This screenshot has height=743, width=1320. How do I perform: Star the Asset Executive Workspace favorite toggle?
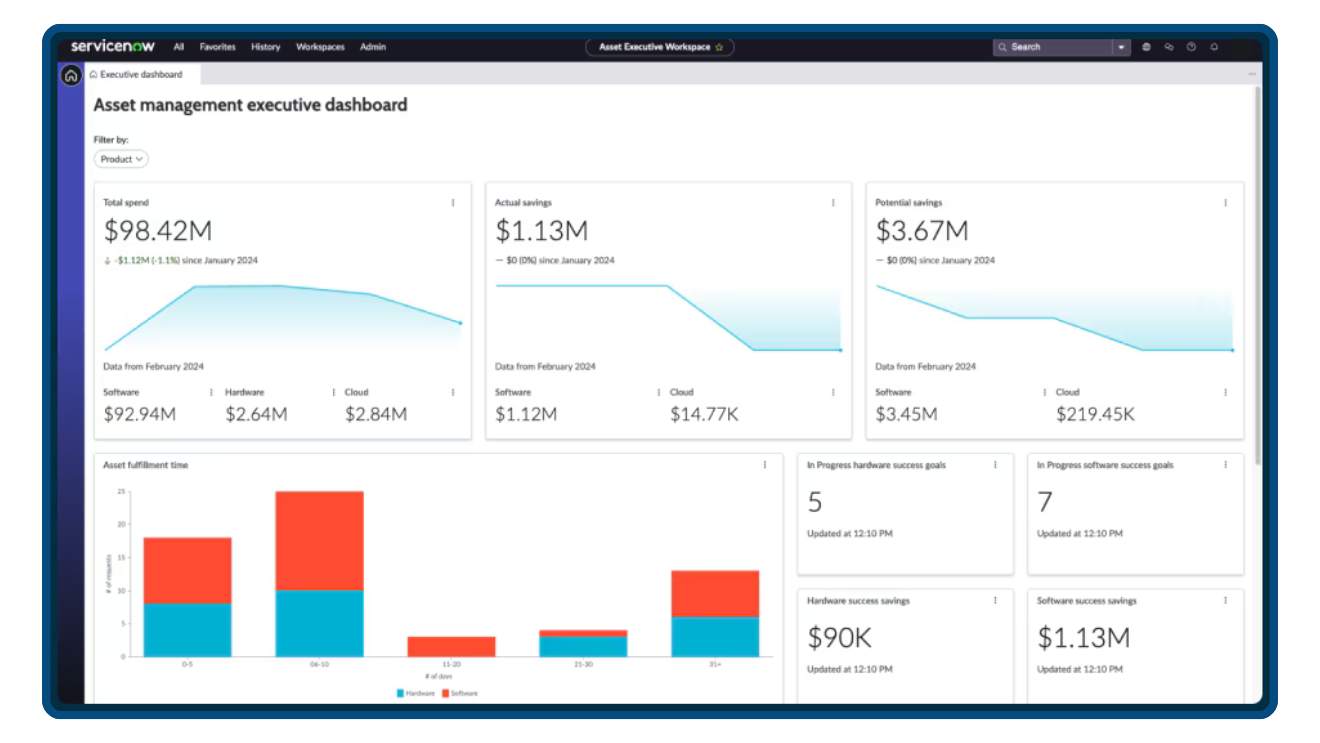[719, 46]
